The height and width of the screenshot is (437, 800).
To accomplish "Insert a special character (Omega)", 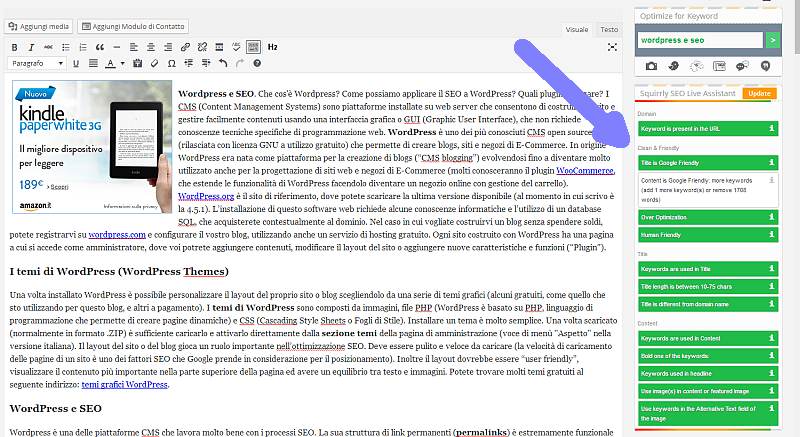I will [172, 63].
